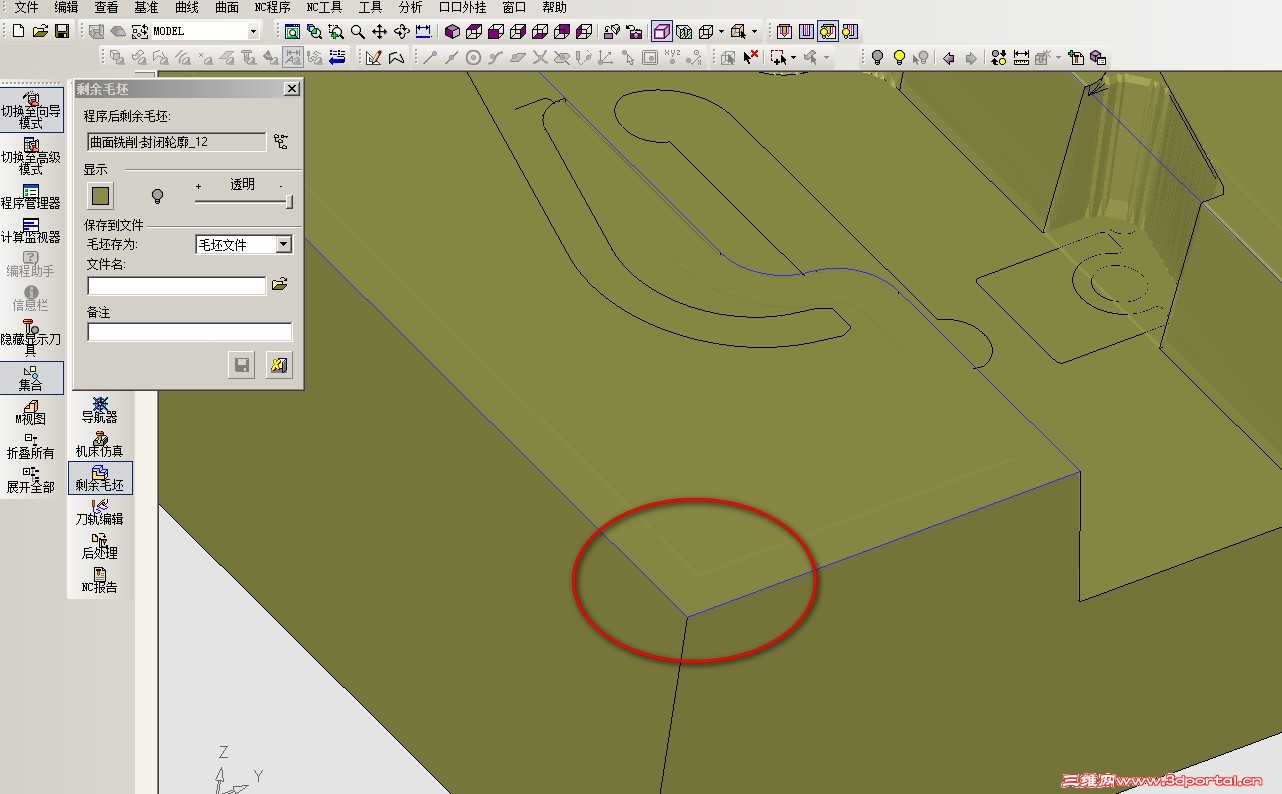Click the 备注 notes input field
The image size is (1282, 794).
pyautogui.click(x=190, y=332)
